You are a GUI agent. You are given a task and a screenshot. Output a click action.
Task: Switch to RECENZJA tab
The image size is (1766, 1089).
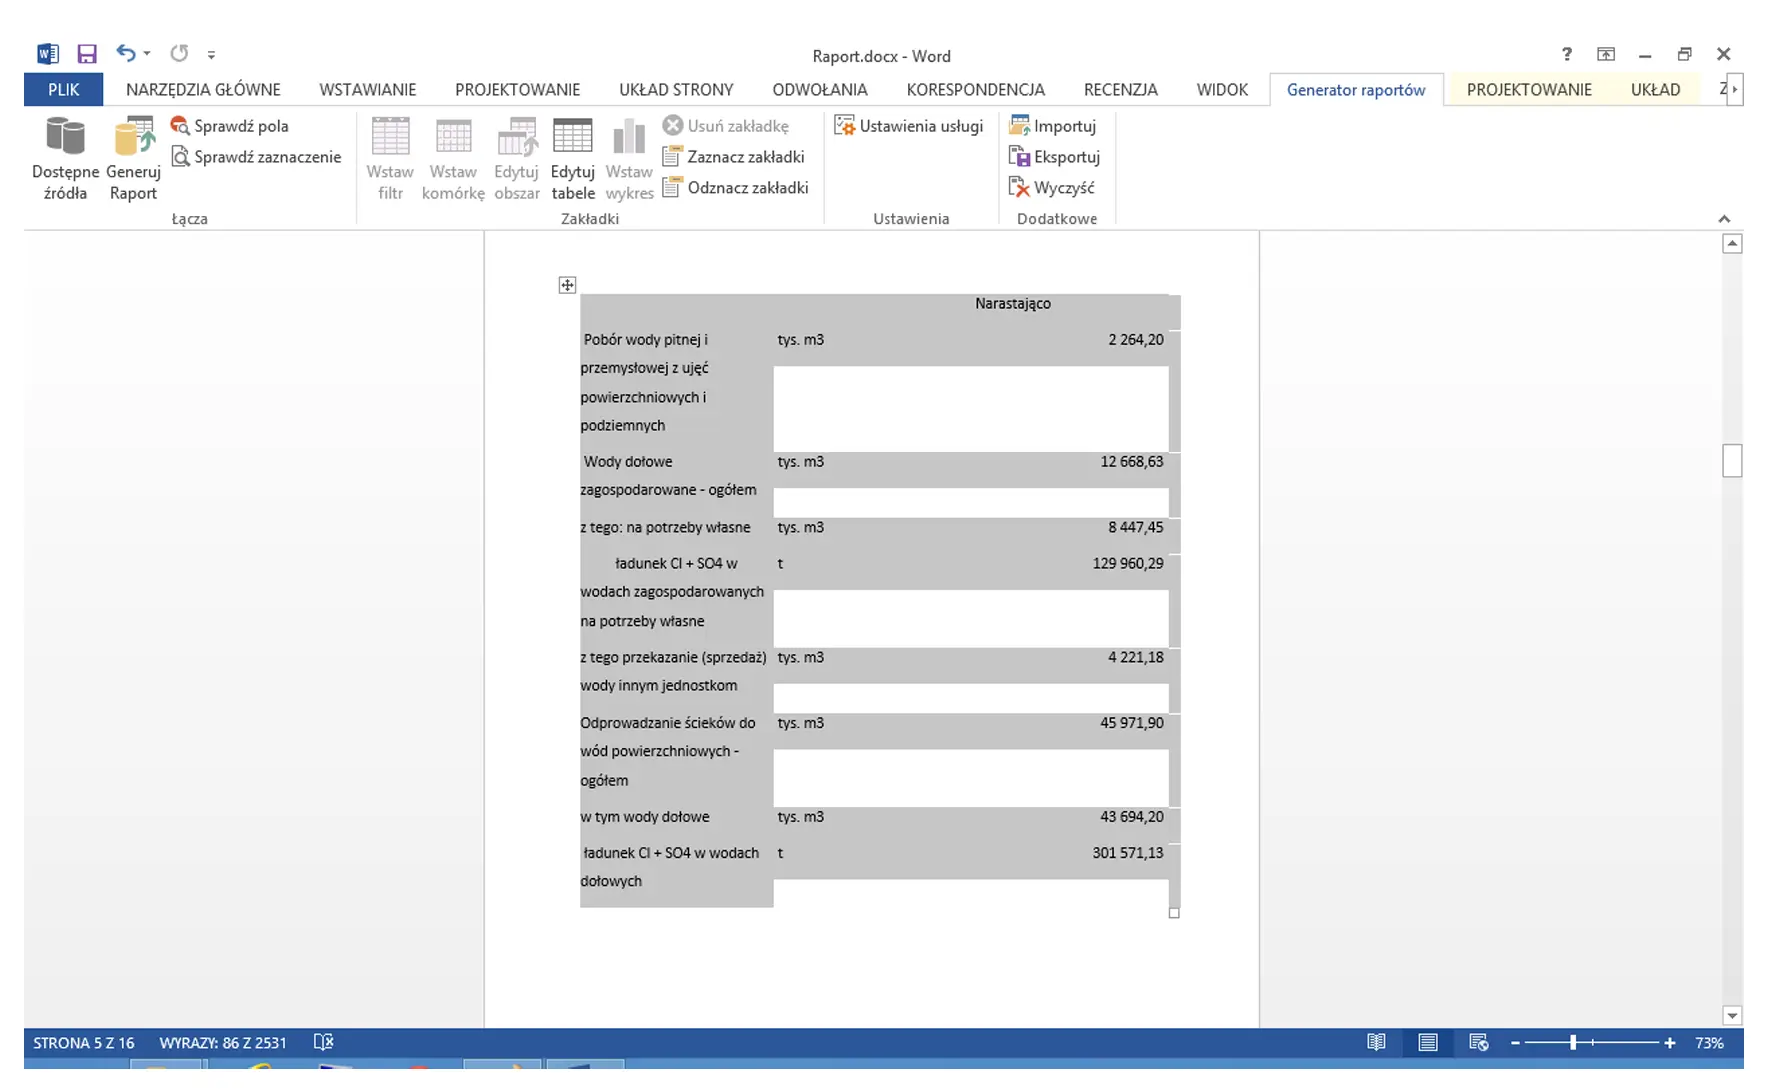coord(1121,89)
